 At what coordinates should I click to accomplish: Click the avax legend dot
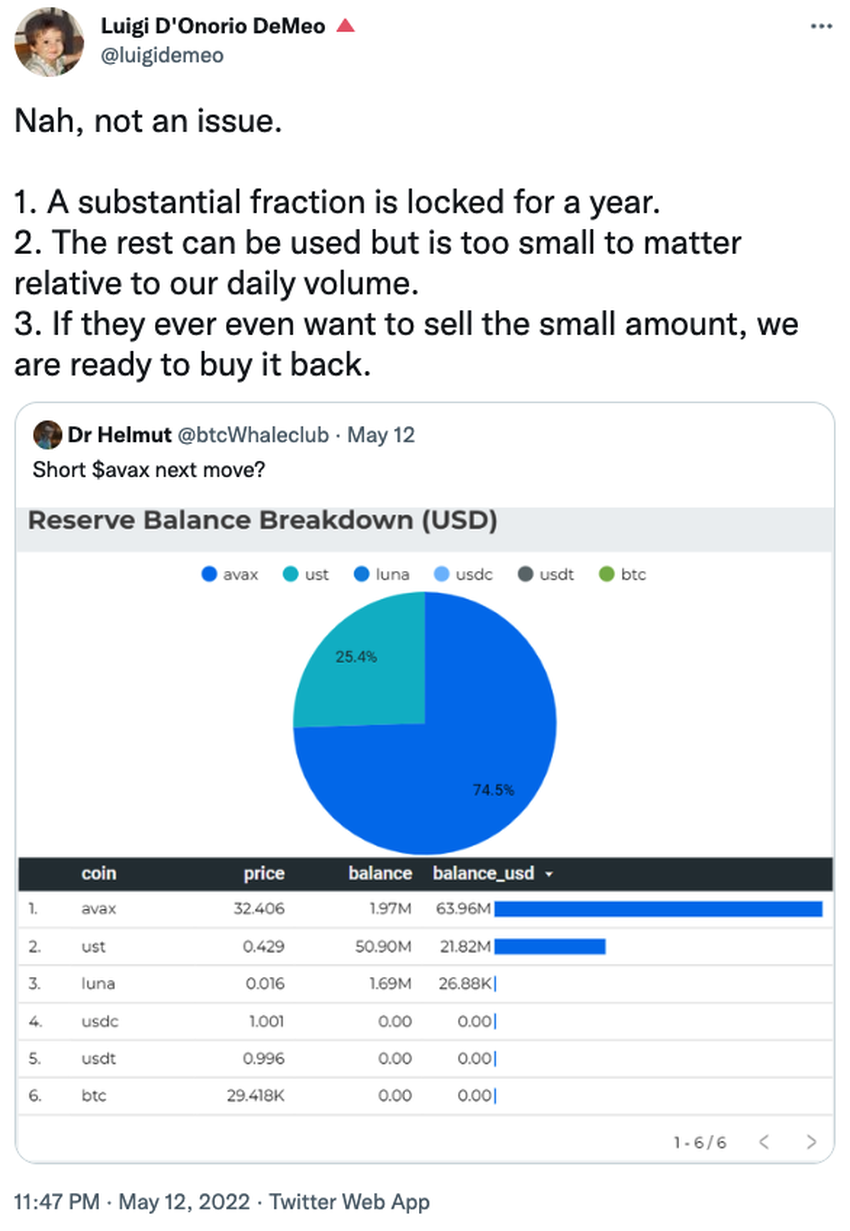click(209, 575)
